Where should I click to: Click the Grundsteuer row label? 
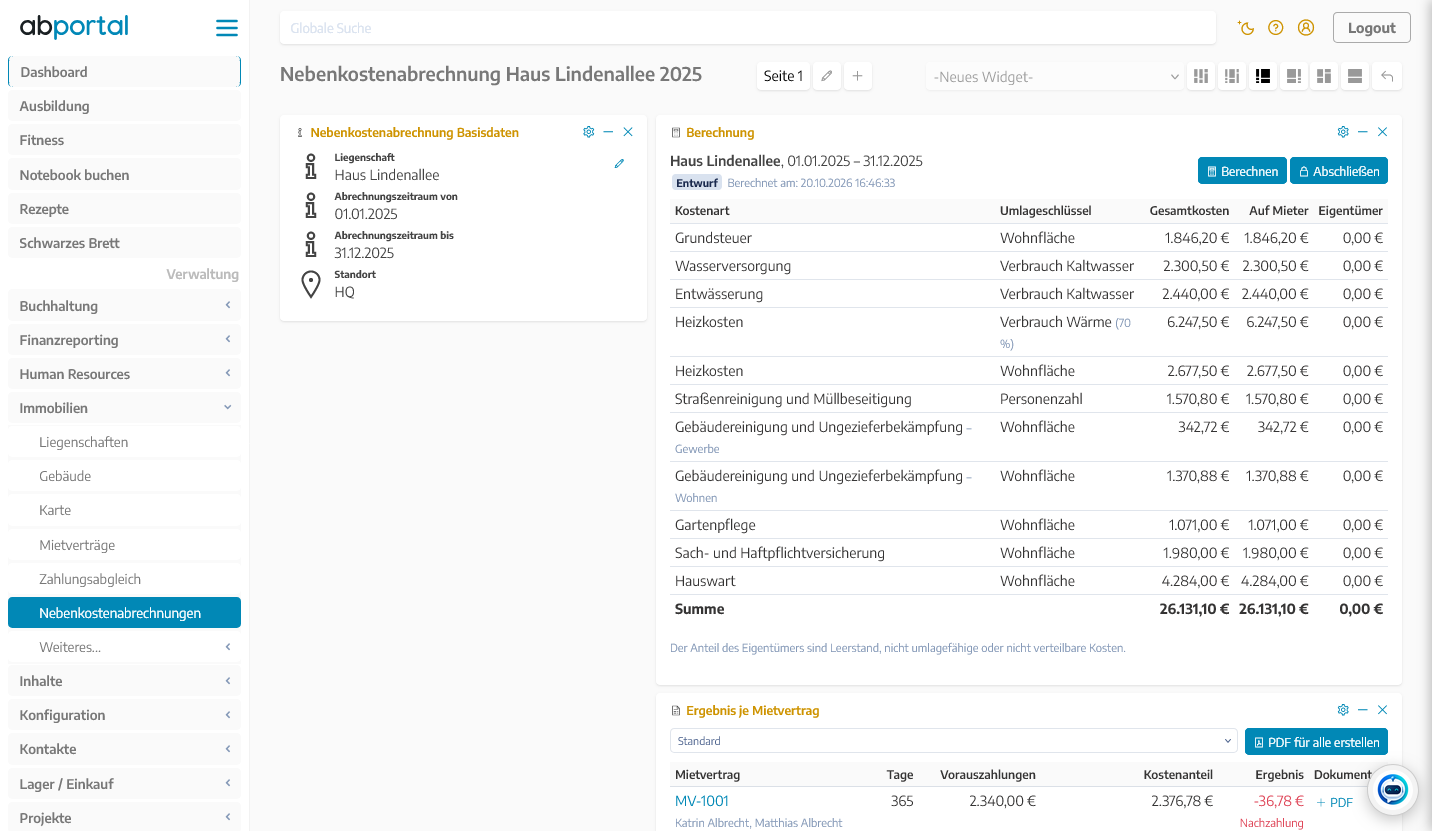[713, 238]
